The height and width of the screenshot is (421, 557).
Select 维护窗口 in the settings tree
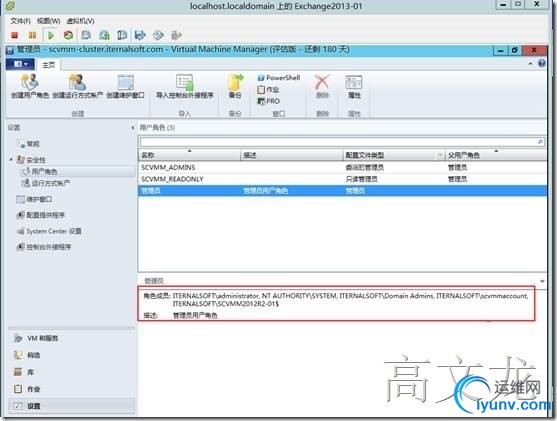tap(34, 199)
